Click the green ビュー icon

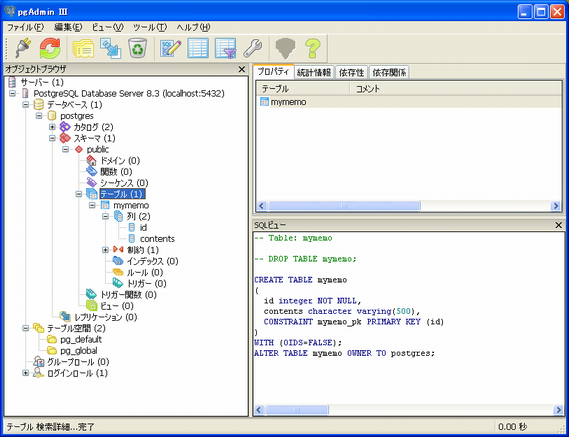[x=91, y=306]
